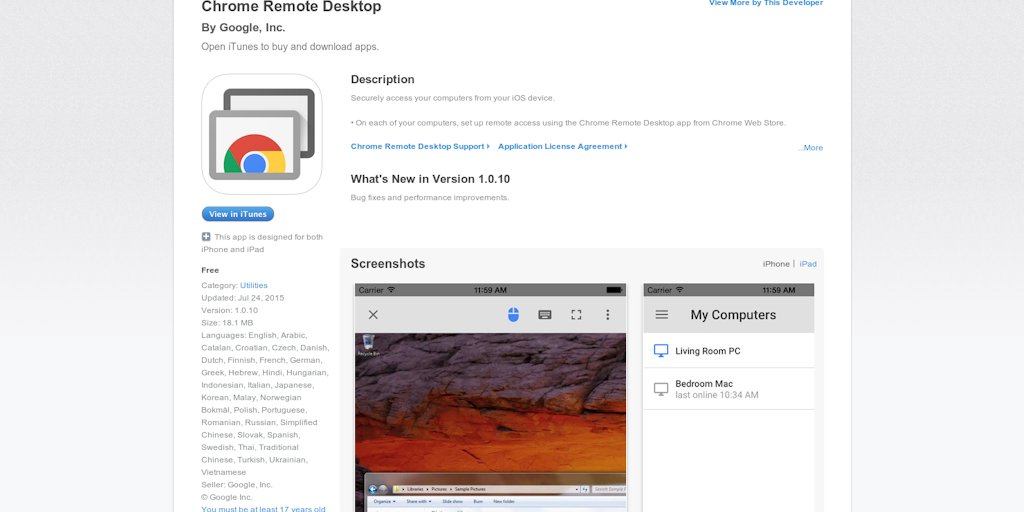Select the Living Room PC row text
This screenshot has height=512, width=1024.
pos(708,351)
